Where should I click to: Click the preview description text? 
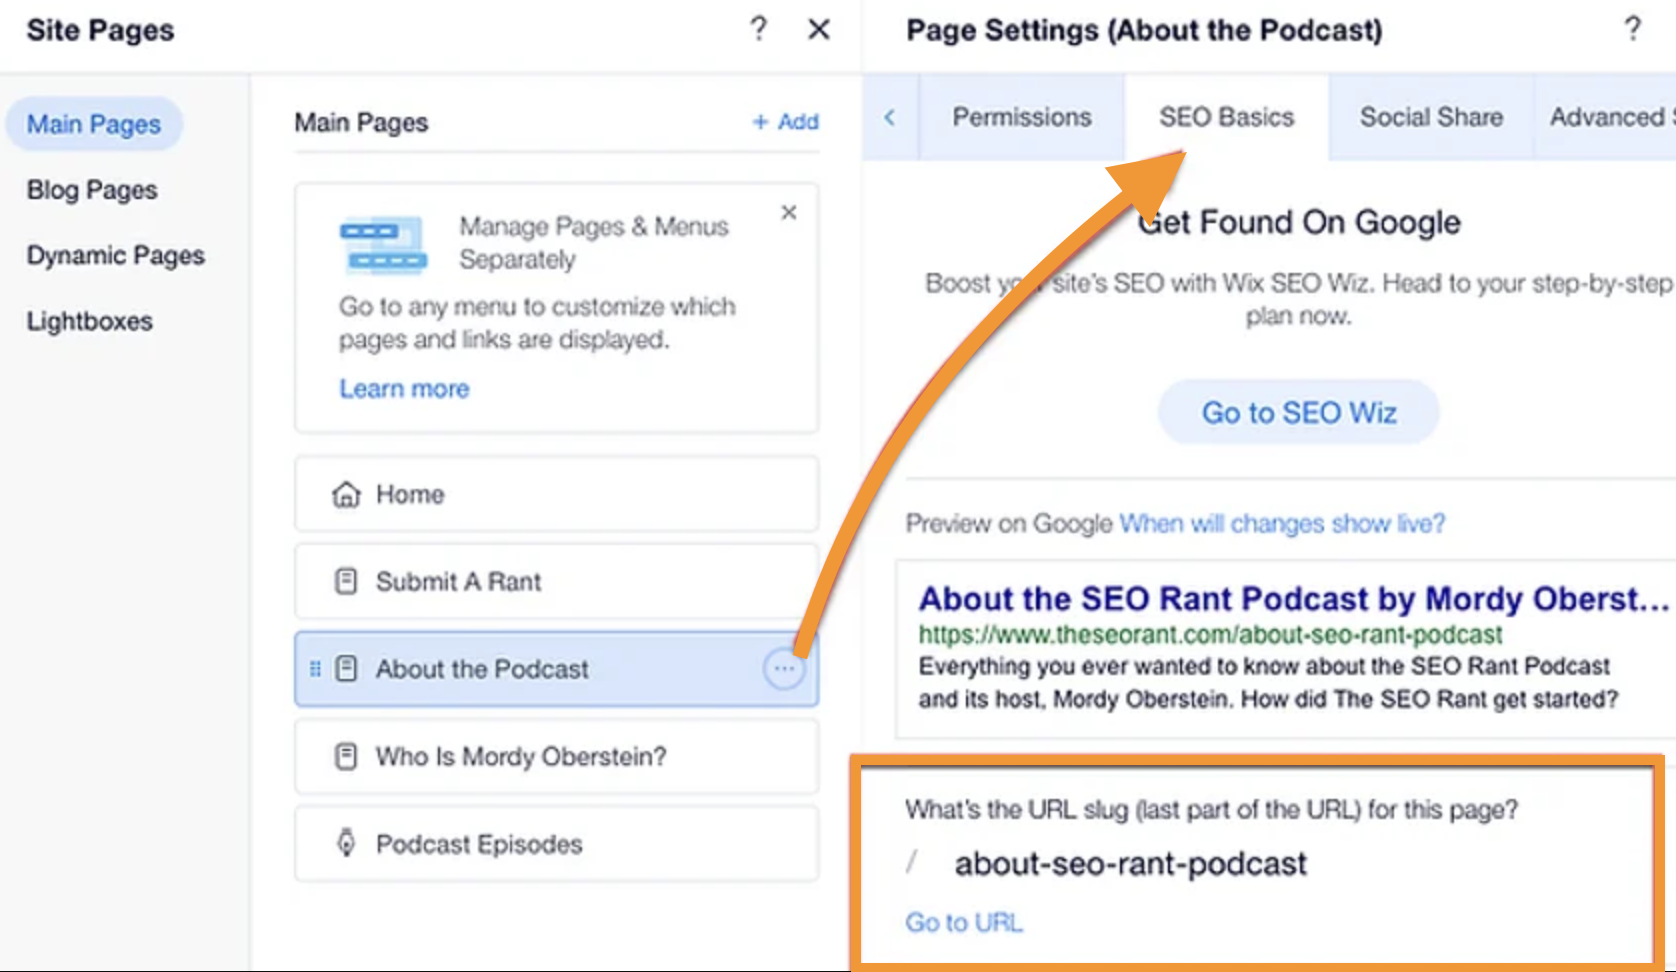(1268, 682)
